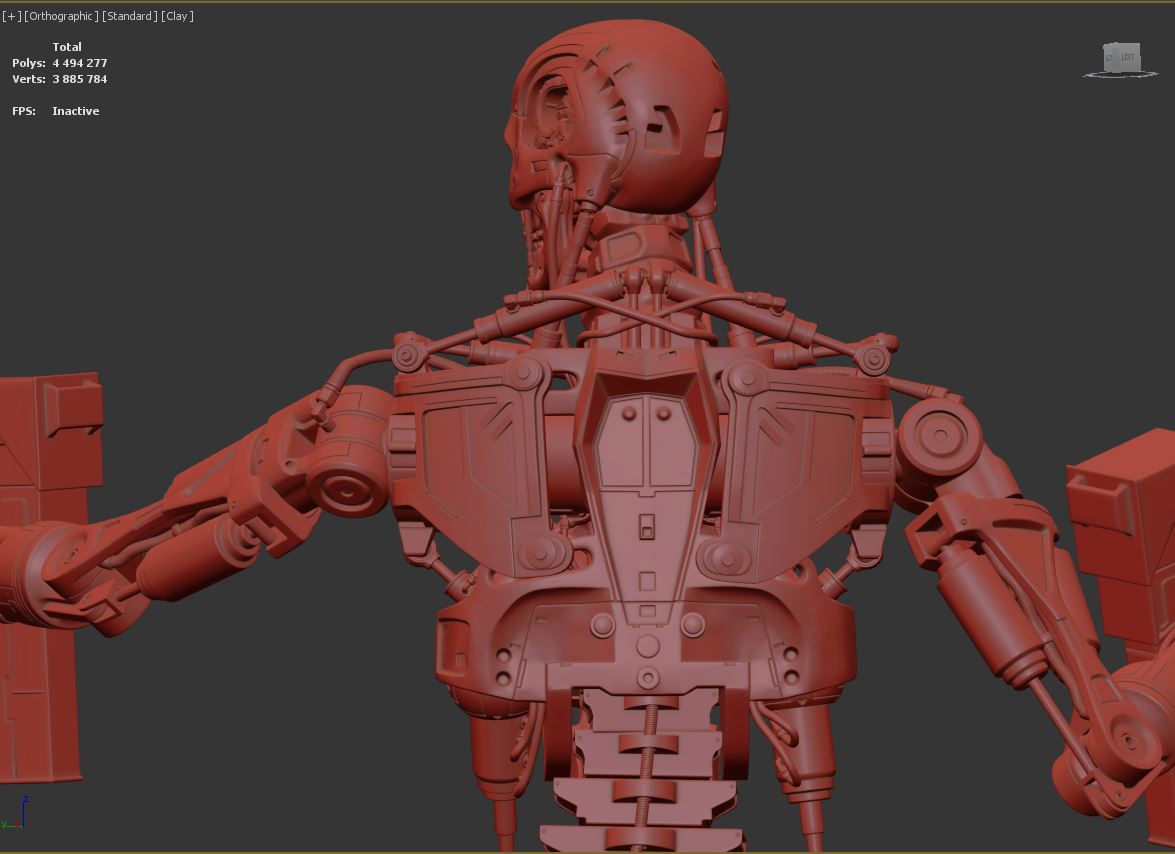Click the BACK face of the ViewCube

click(x=1108, y=56)
